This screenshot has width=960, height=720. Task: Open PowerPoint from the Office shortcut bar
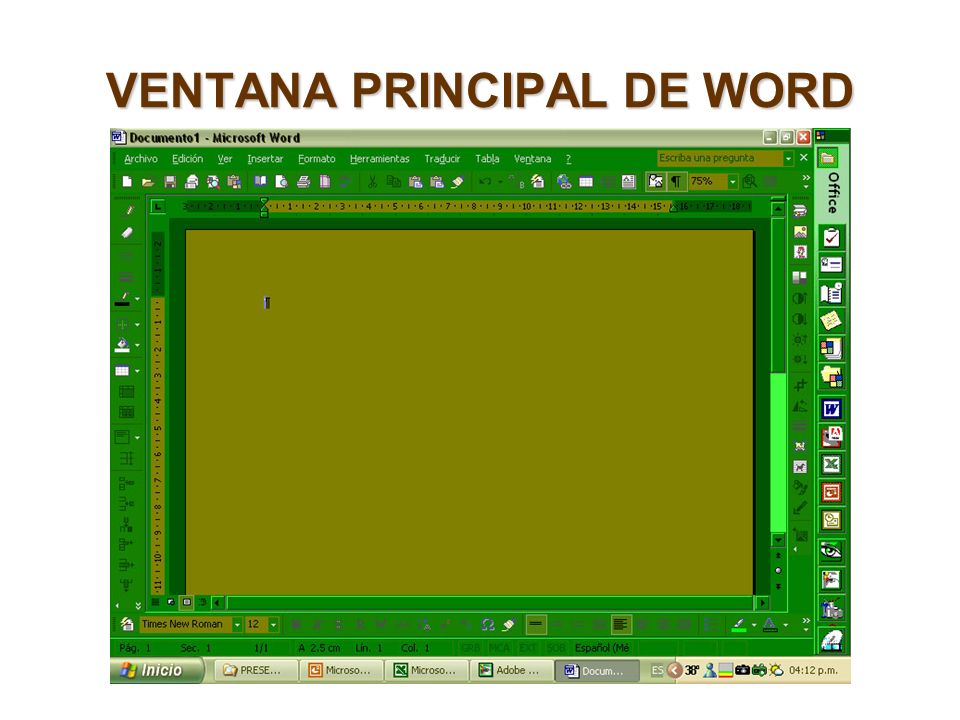point(831,492)
